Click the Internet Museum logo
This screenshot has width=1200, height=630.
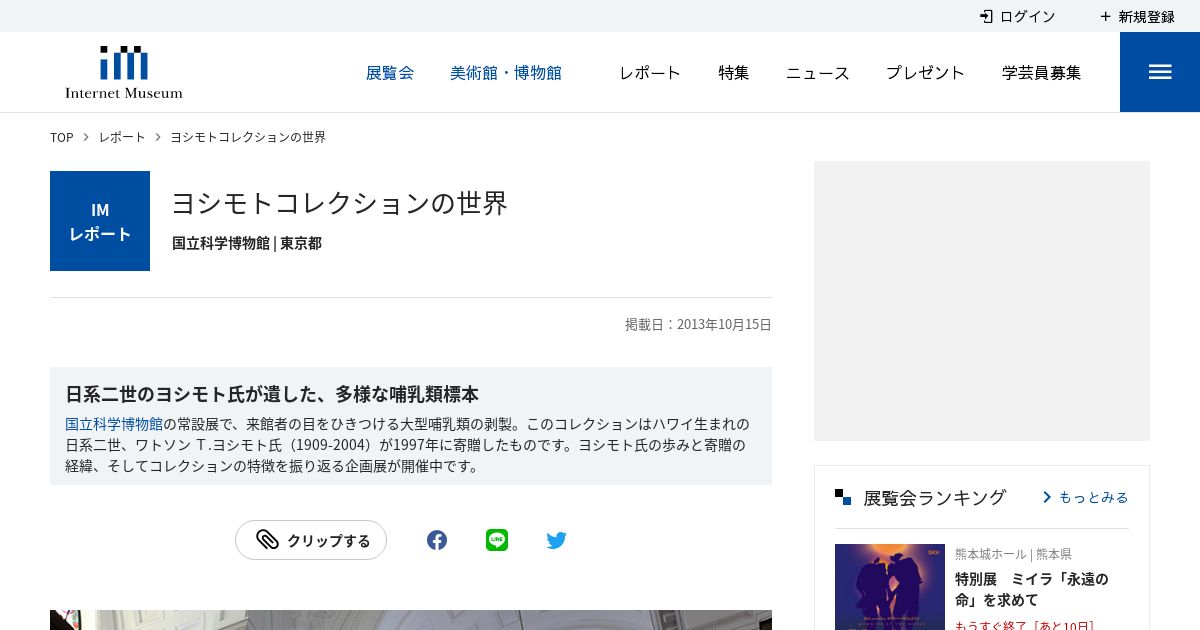tap(124, 72)
